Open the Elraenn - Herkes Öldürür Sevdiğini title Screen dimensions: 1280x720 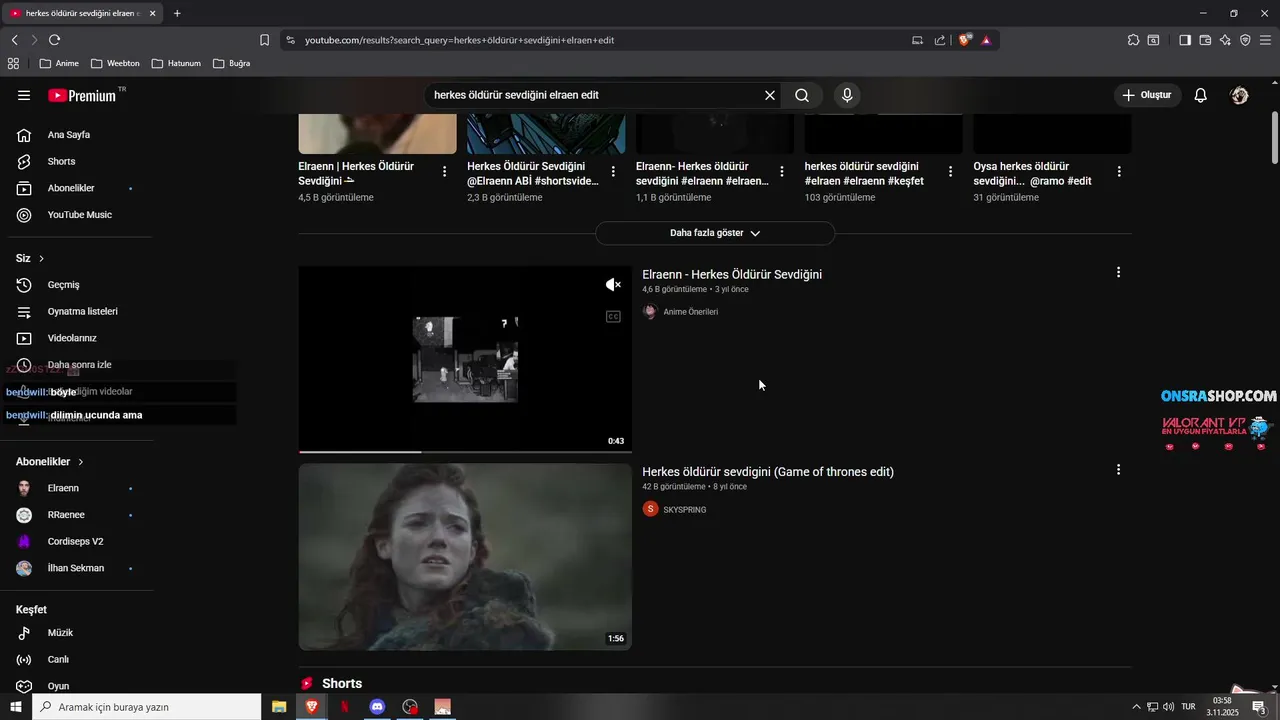pos(732,274)
